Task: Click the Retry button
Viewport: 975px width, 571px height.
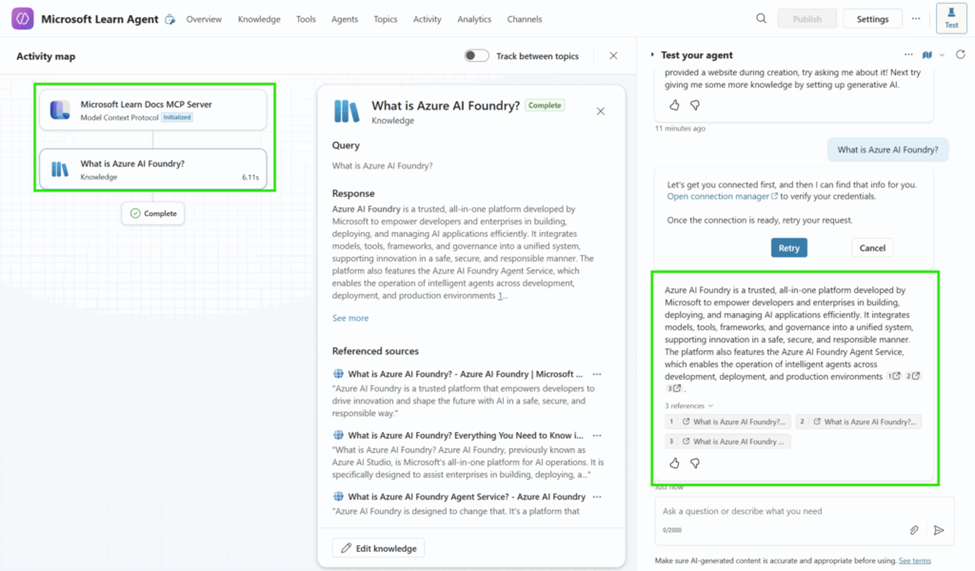Action: 789,248
